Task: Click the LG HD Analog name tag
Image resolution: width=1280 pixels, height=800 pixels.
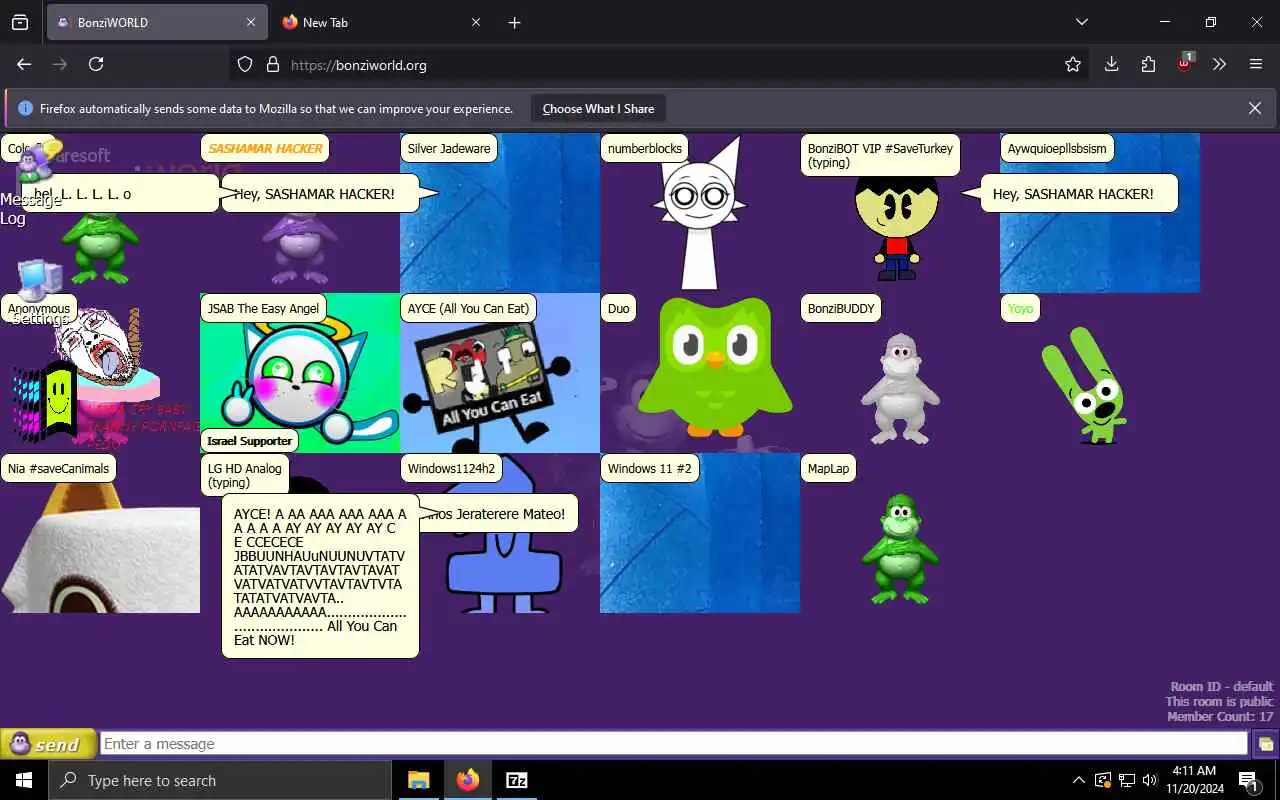Action: point(245,475)
